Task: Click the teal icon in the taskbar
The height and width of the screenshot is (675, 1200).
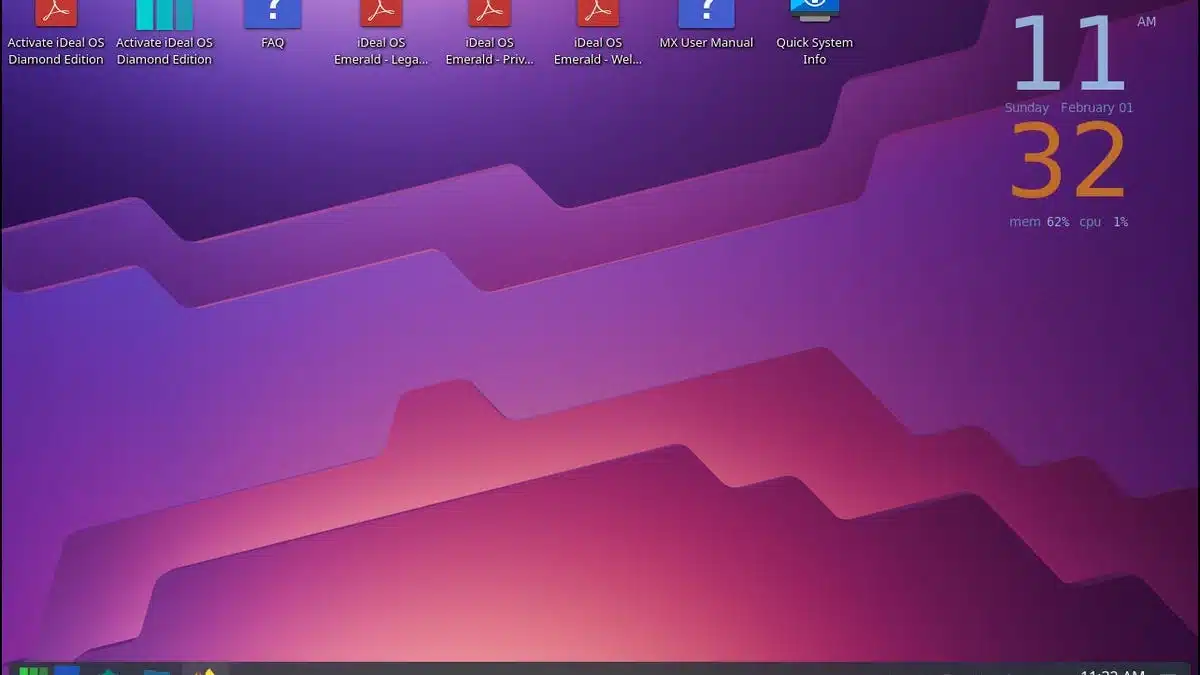Action: click(x=109, y=670)
